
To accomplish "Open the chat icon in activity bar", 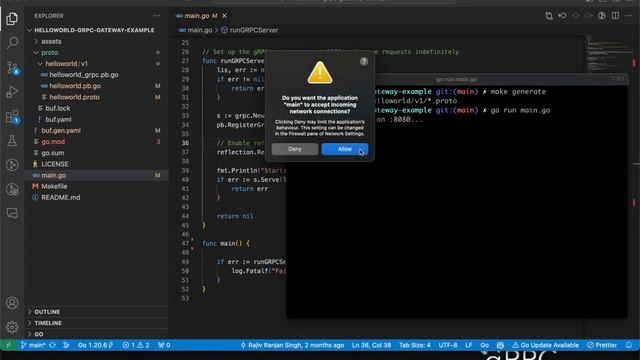I will point(12,213).
